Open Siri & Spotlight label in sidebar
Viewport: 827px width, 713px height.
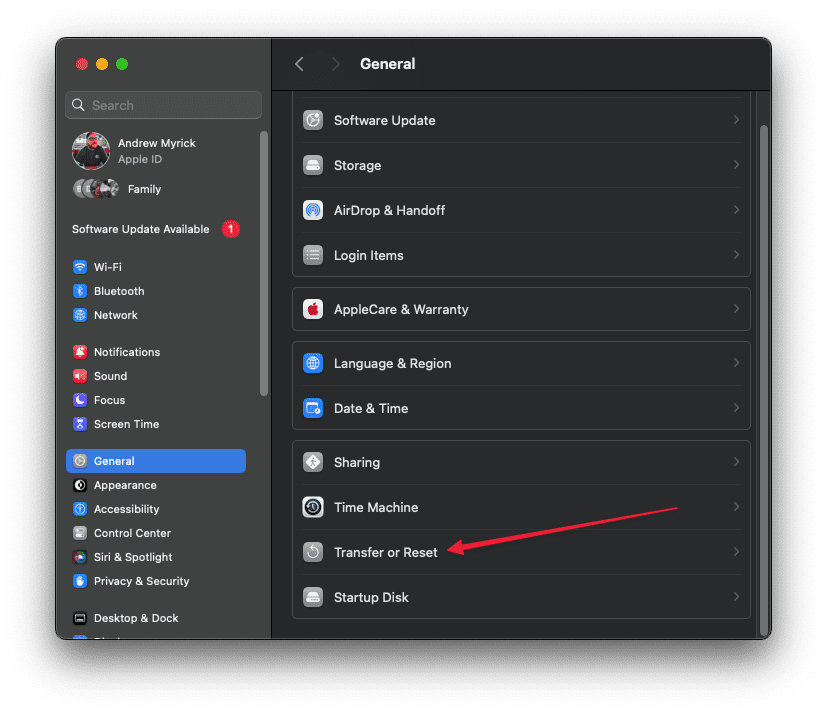point(133,557)
